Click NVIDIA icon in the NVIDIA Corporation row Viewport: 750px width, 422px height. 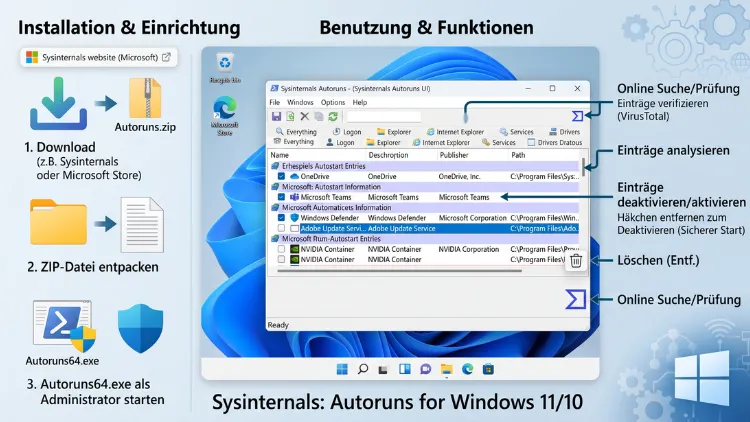point(295,249)
